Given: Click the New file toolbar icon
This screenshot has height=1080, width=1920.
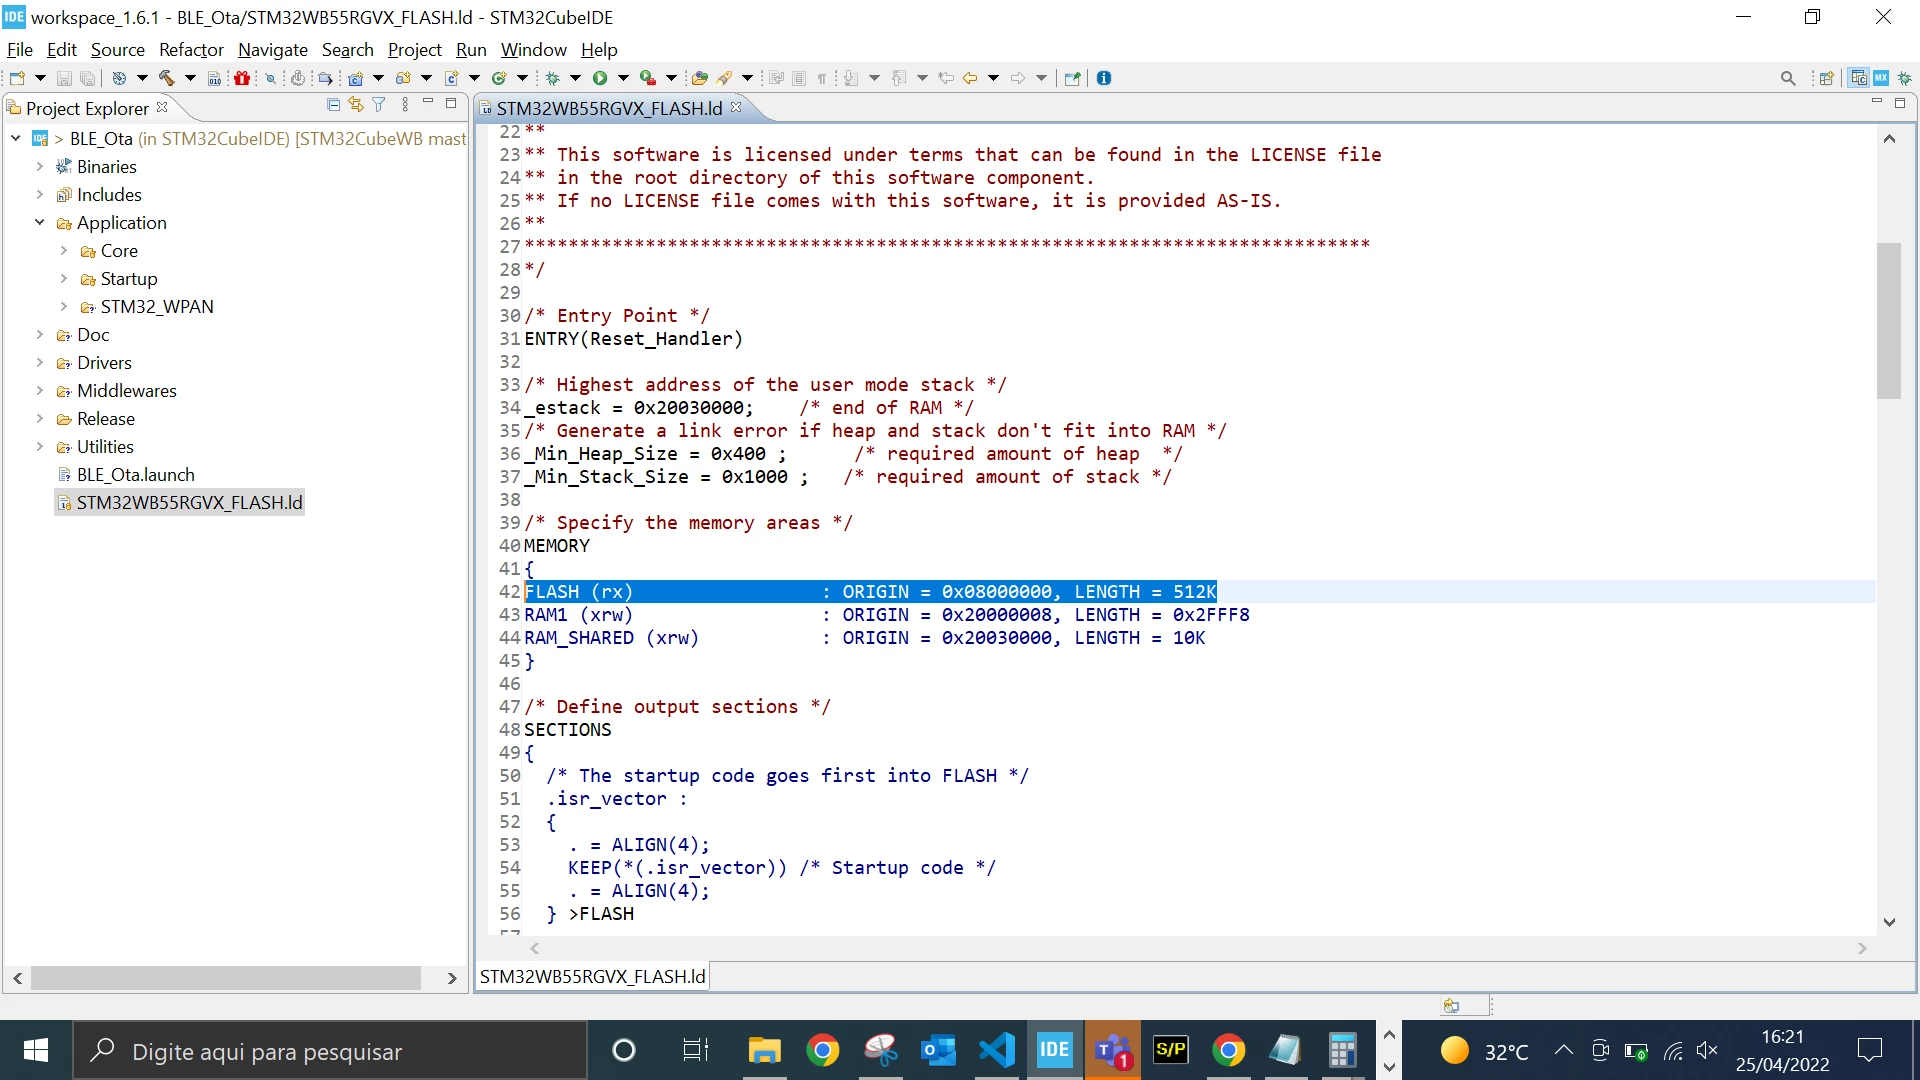Looking at the screenshot, I should pyautogui.click(x=17, y=78).
